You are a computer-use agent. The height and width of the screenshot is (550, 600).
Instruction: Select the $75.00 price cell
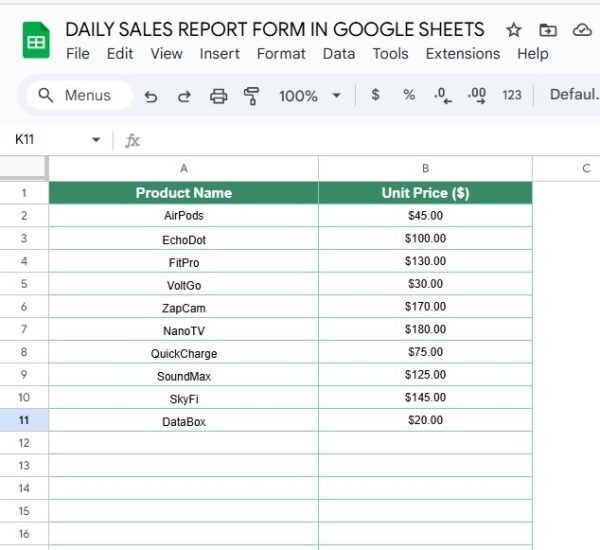(x=425, y=352)
